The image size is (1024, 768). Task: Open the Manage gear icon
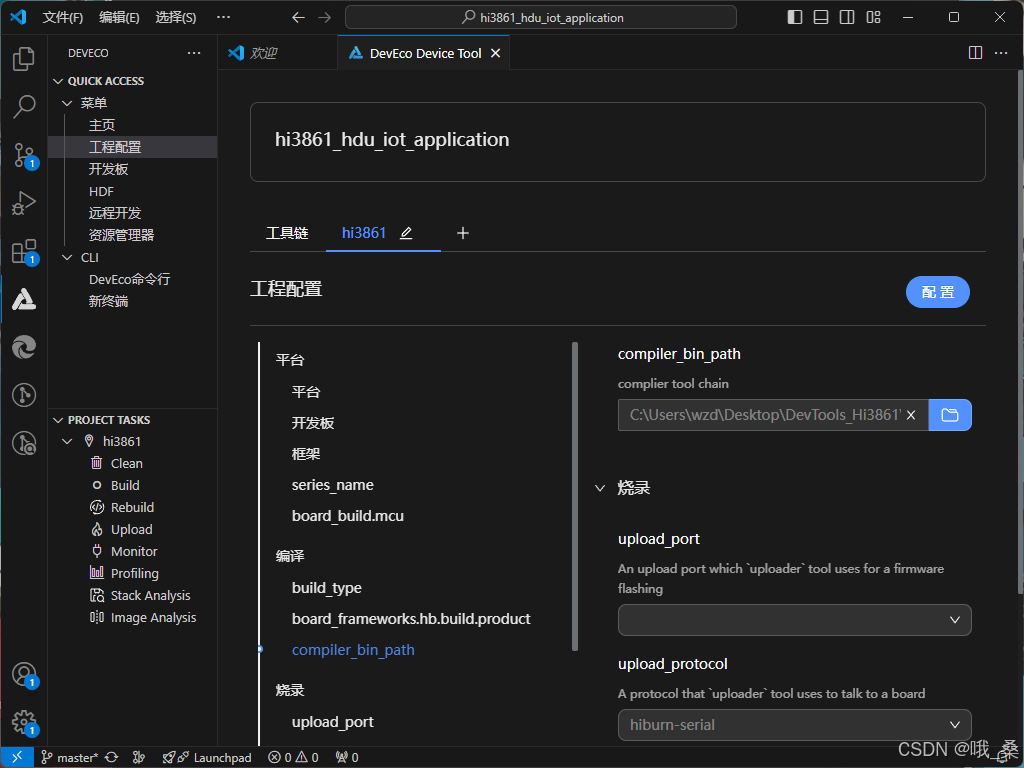point(24,722)
